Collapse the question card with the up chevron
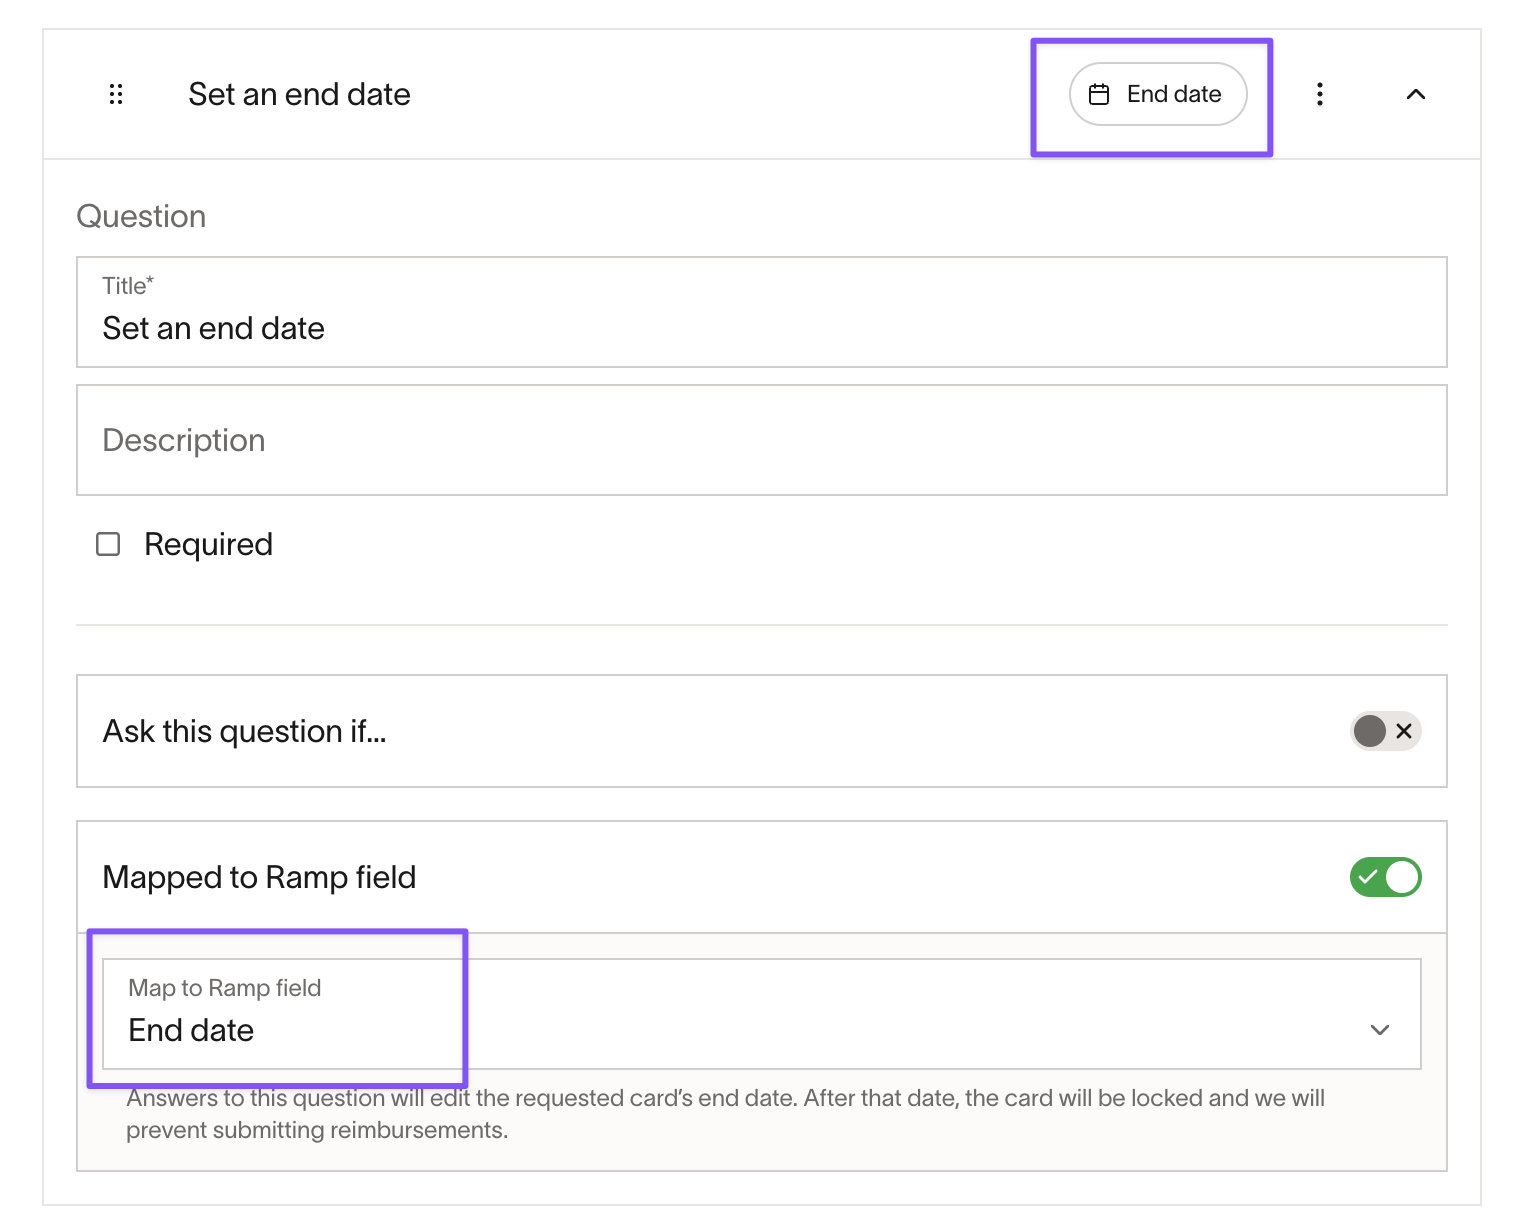The height and width of the screenshot is (1228, 1540). coord(1416,94)
